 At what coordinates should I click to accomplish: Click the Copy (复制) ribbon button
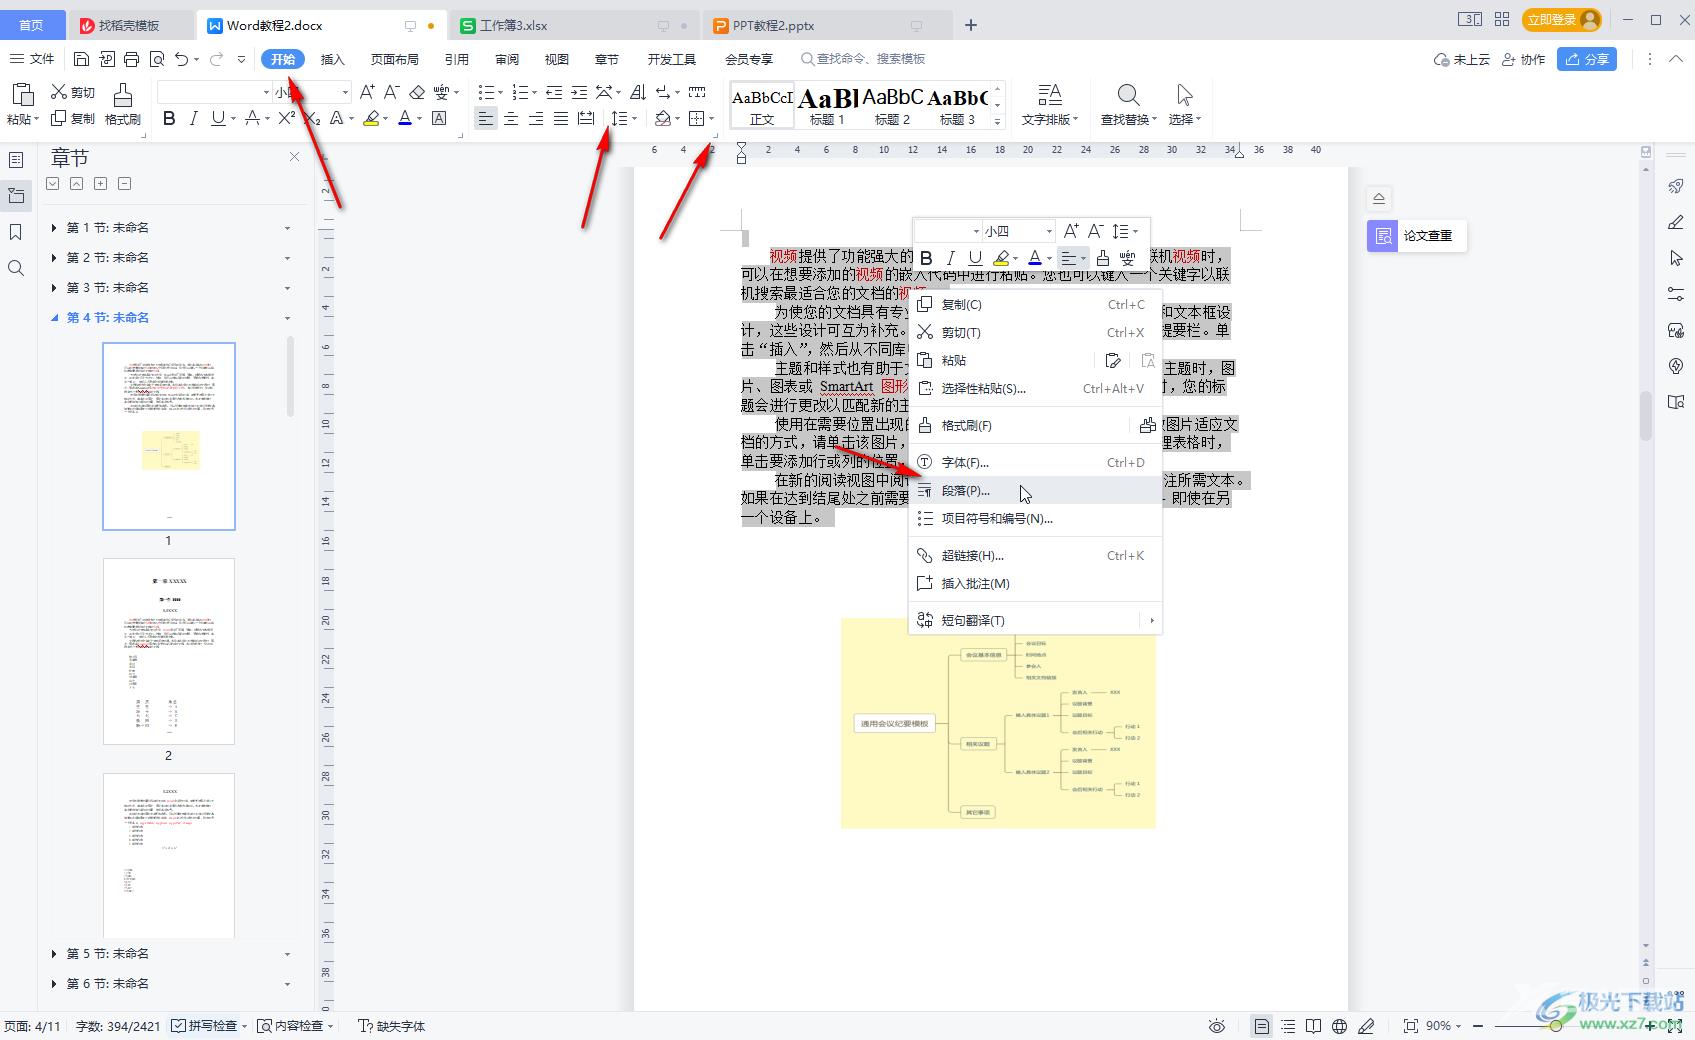pyautogui.click(x=73, y=118)
